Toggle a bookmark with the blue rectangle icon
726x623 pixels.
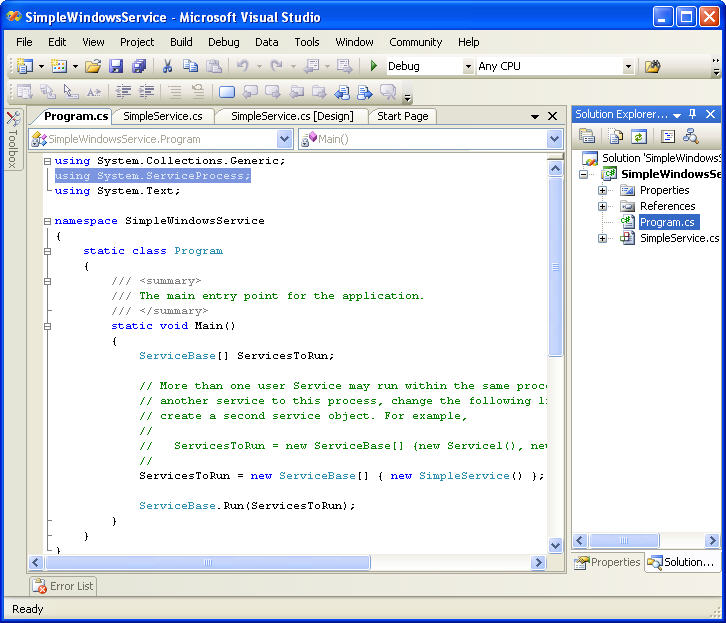pos(226,92)
